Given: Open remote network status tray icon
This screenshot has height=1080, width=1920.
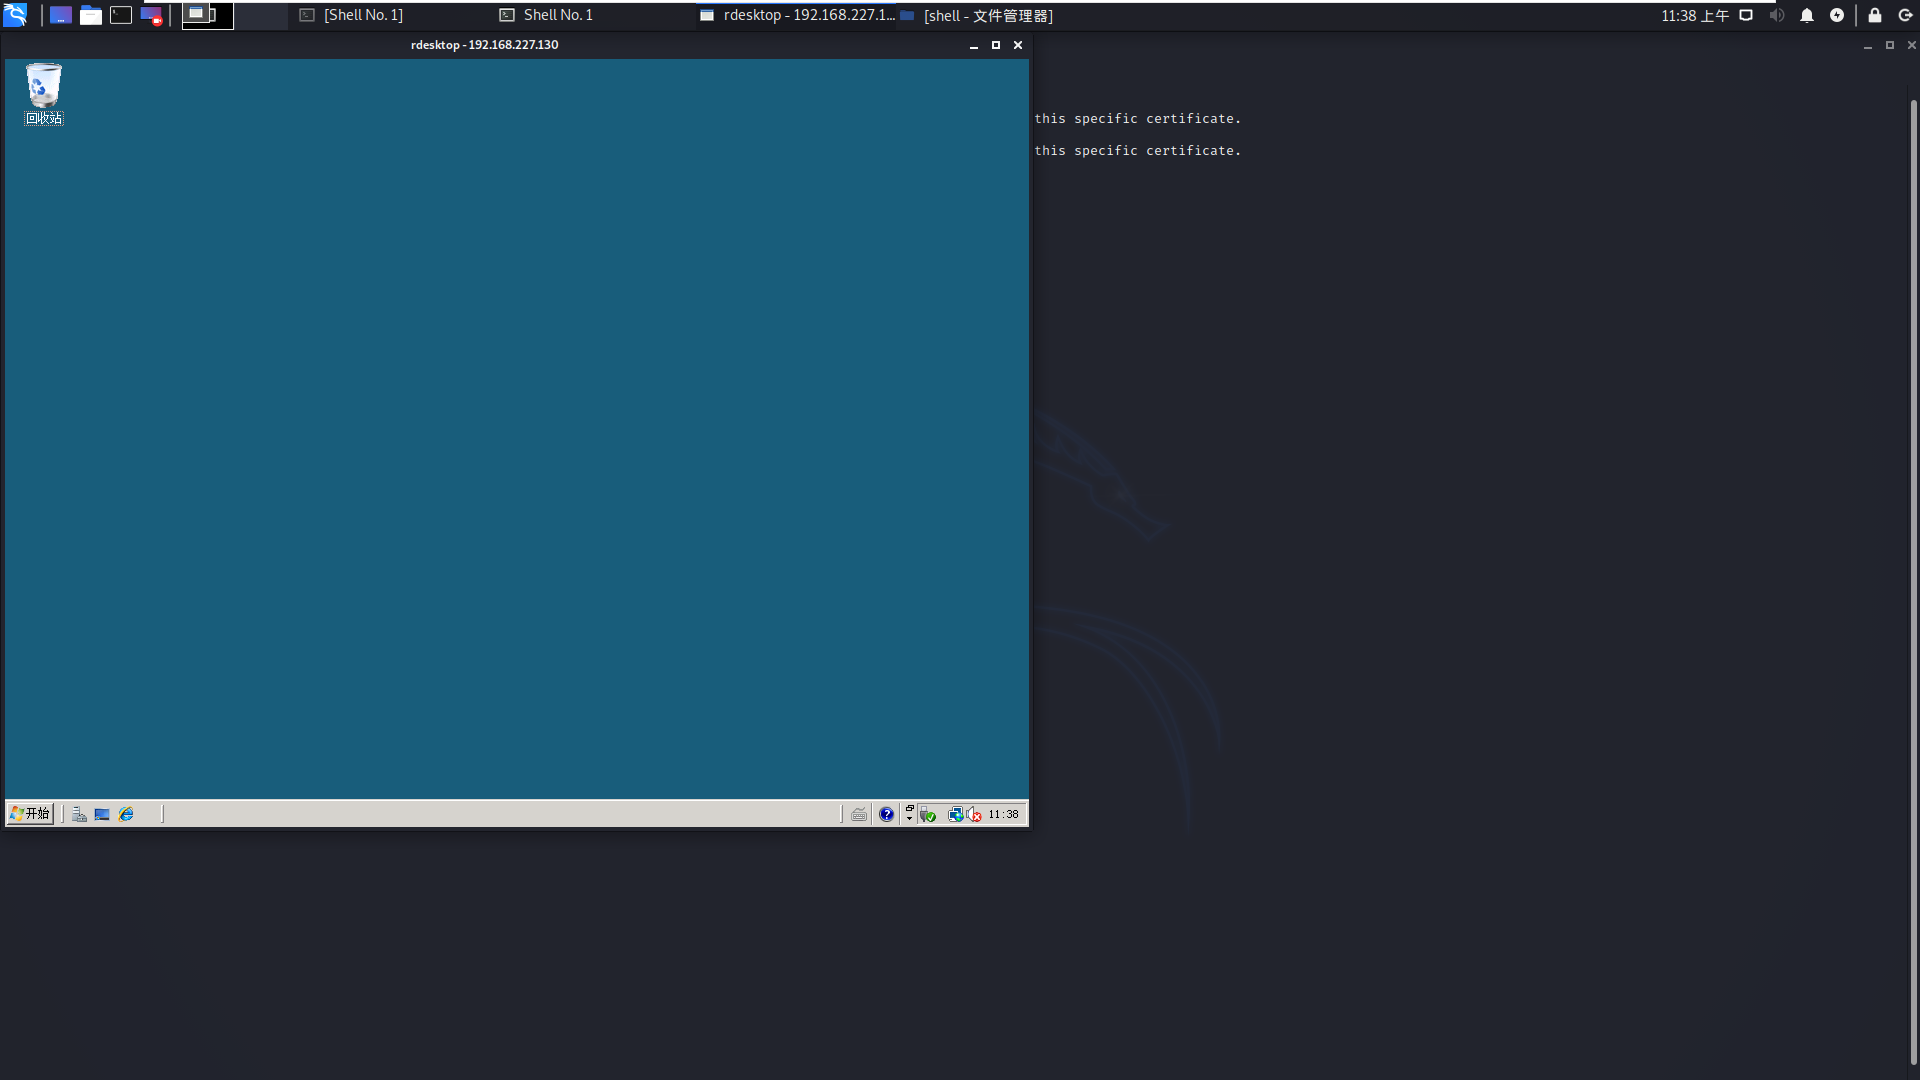Looking at the screenshot, I should 955,815.
